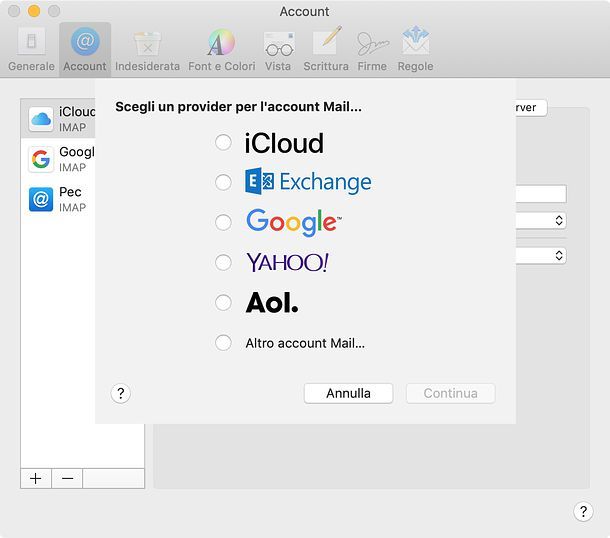Screen dimensions: 610x538
Task: Click the Altro account Mail... label
Action: coord(305,343)
